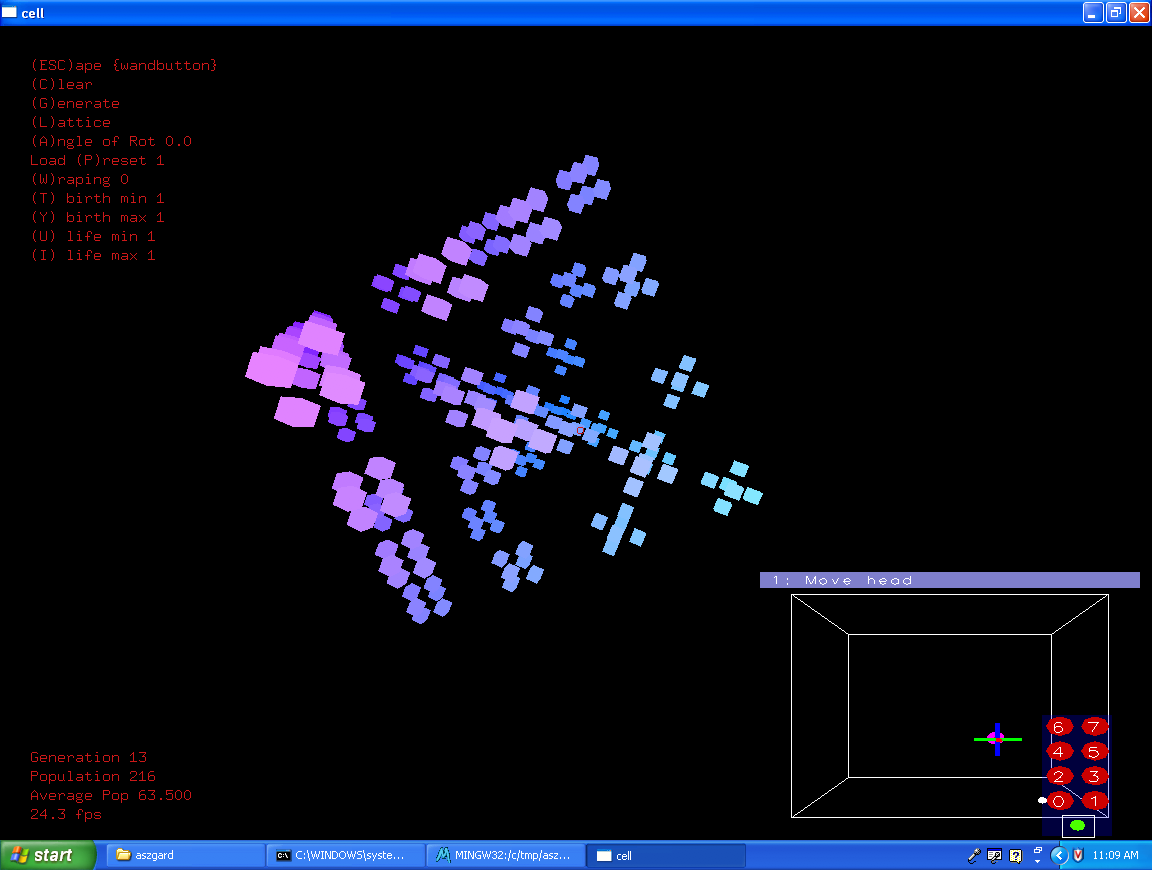
Task: Select red wand button 4
Action: 1059,751
